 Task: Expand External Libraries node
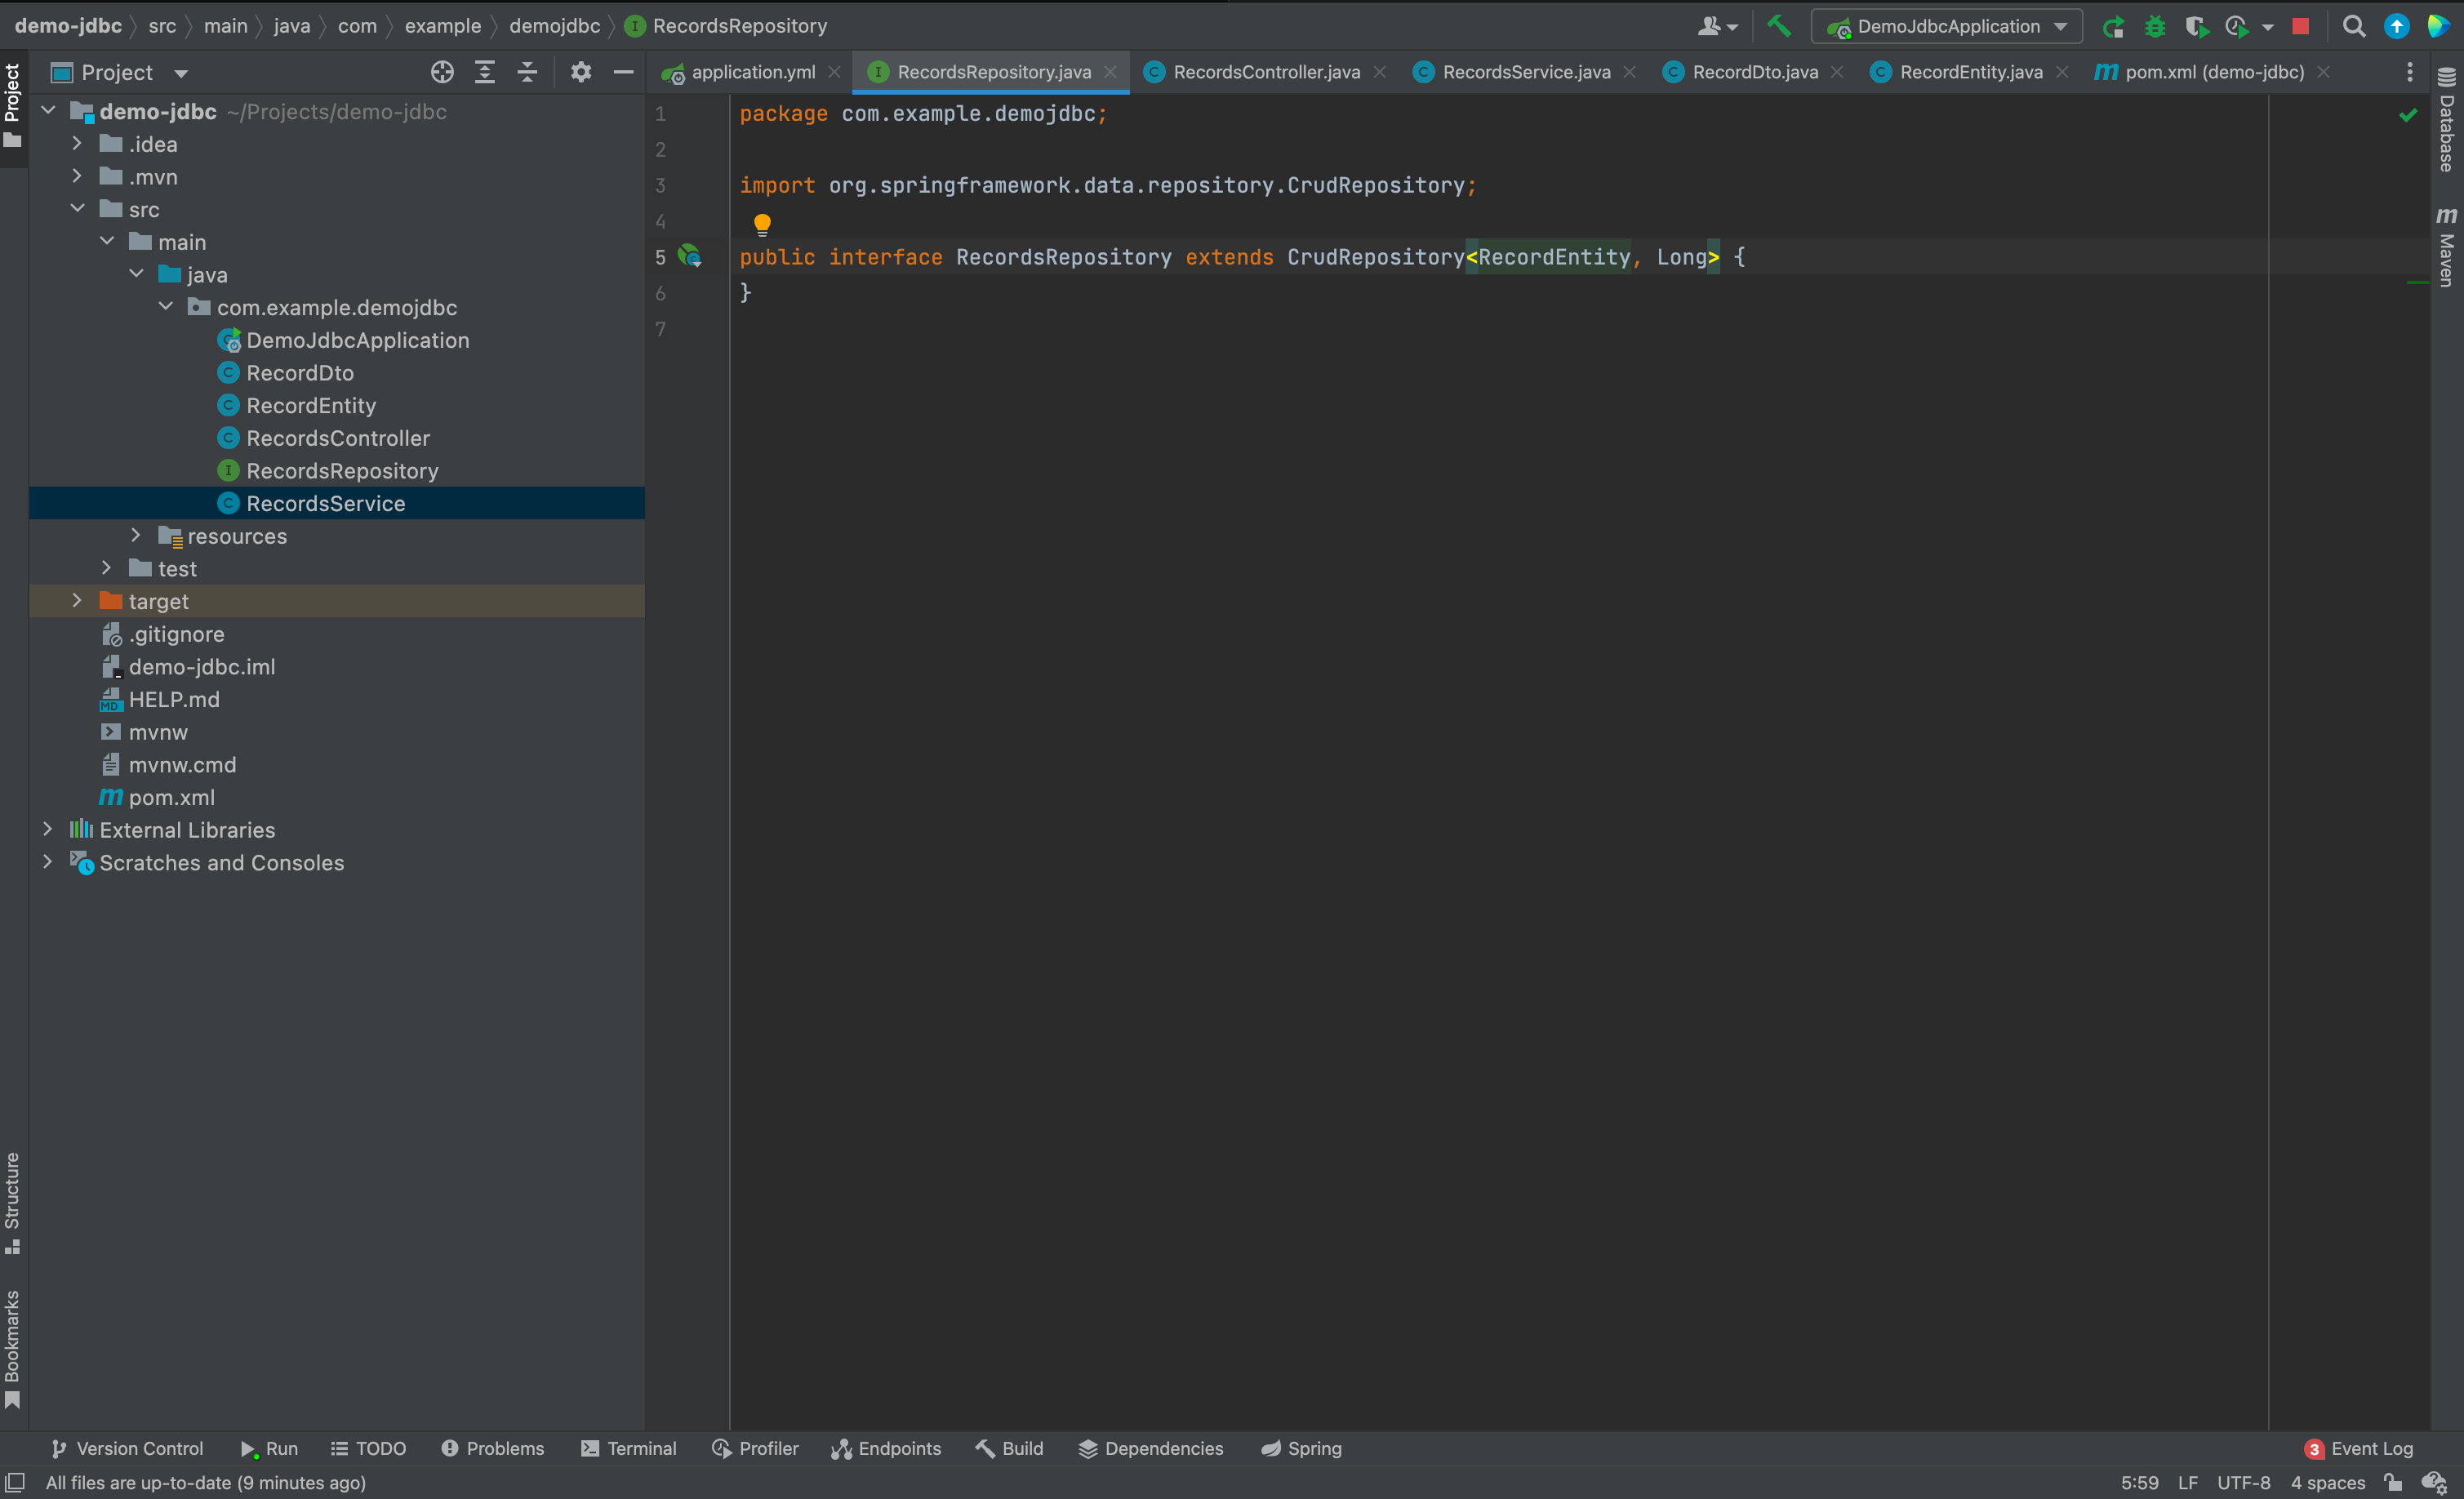click(47, 830)
